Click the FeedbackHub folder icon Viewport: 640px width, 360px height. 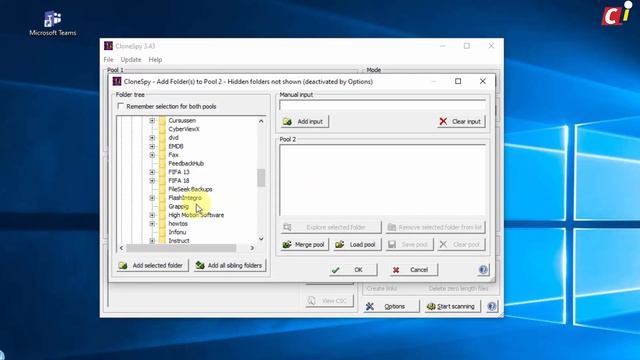(162, 163)
